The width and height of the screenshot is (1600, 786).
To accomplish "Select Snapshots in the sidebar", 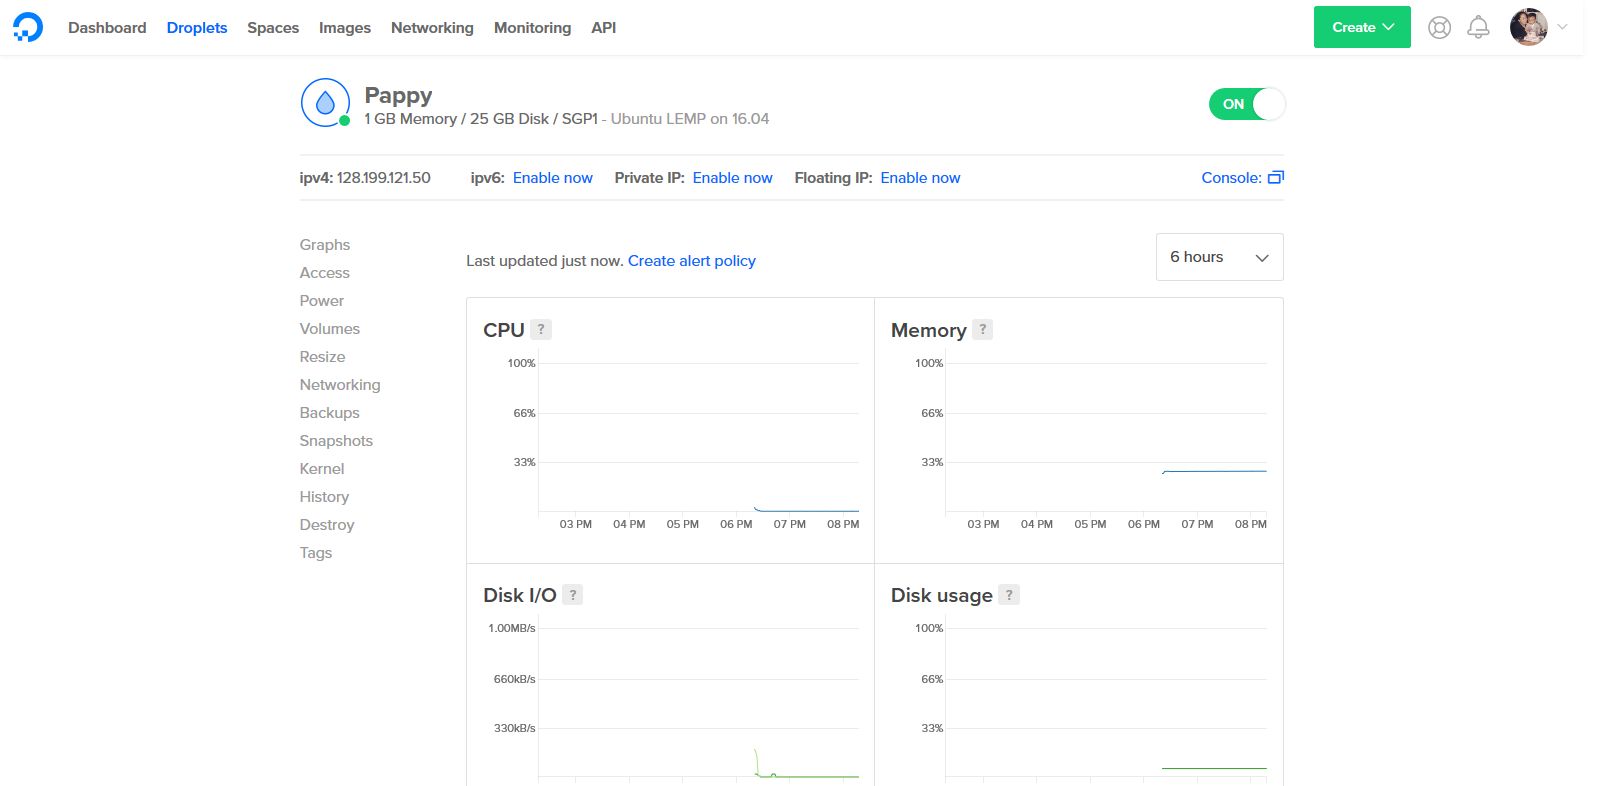I will [x=336, y=440].
